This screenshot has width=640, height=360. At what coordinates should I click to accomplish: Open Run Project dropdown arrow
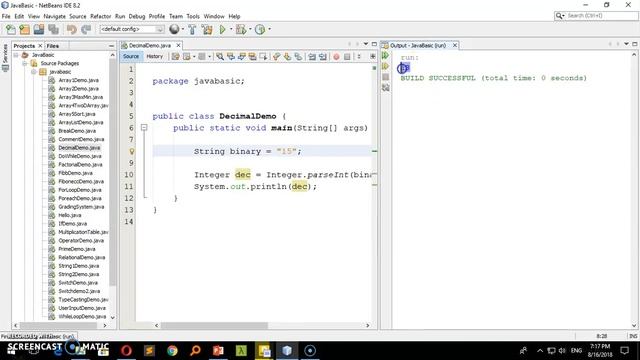pos(231,29)
